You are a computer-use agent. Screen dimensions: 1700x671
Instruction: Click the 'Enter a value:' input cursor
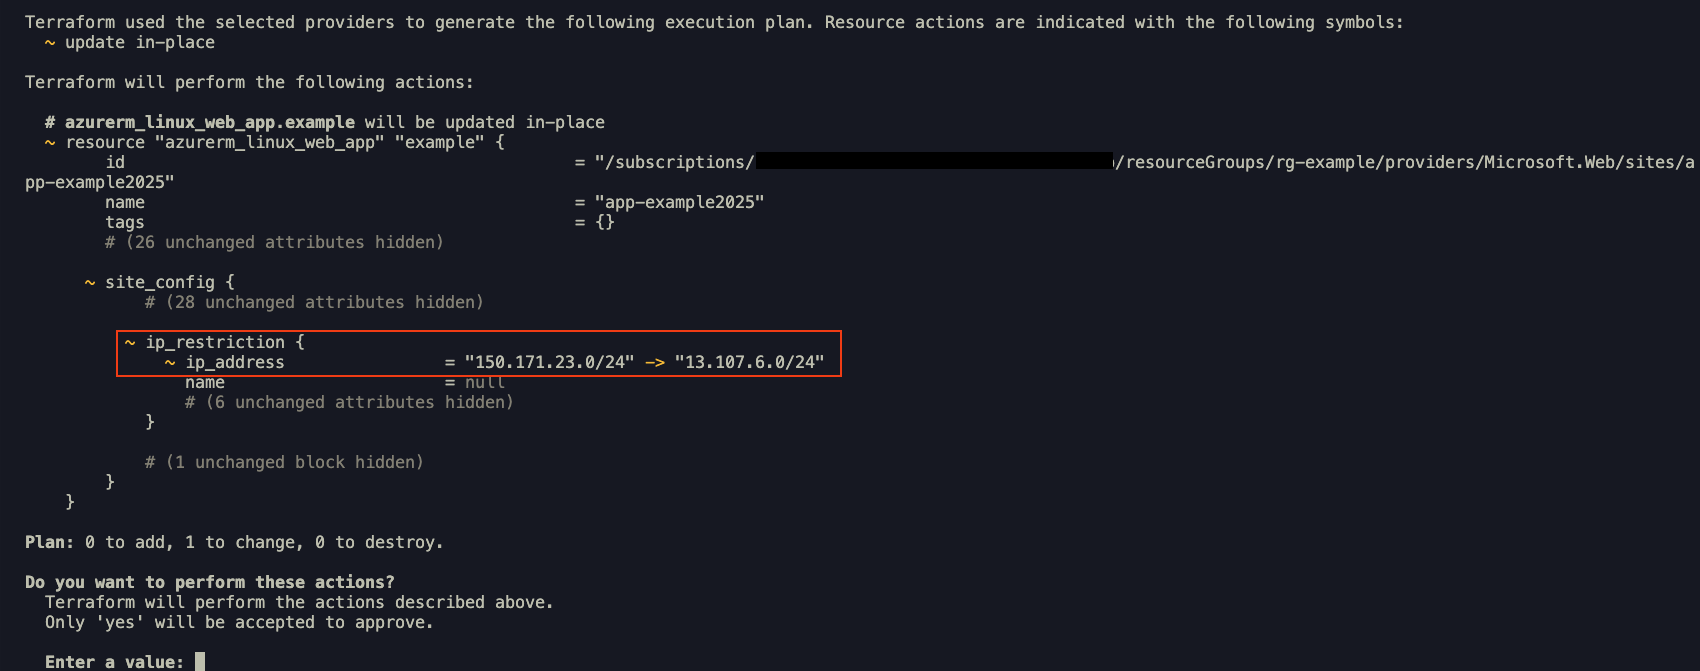[x=200, y=661]
